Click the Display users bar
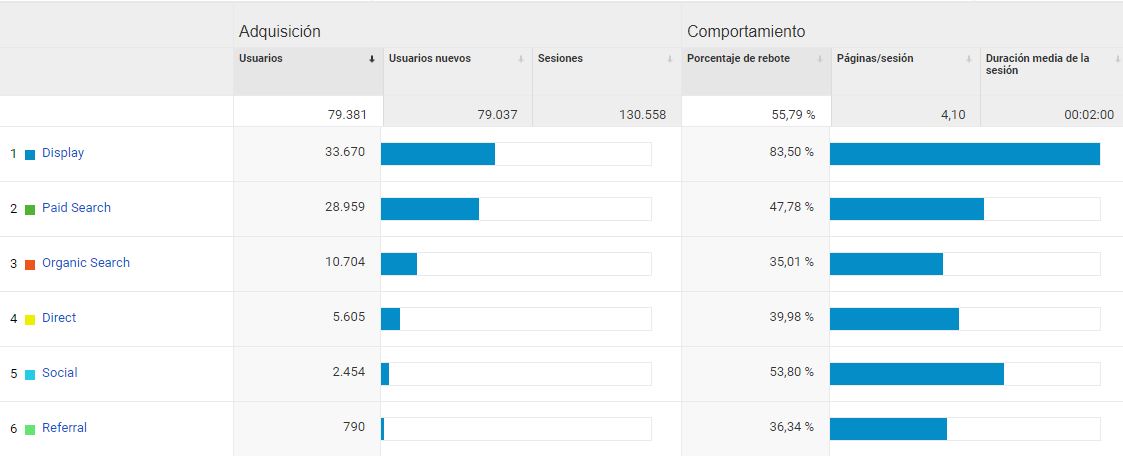 [438, 154]
